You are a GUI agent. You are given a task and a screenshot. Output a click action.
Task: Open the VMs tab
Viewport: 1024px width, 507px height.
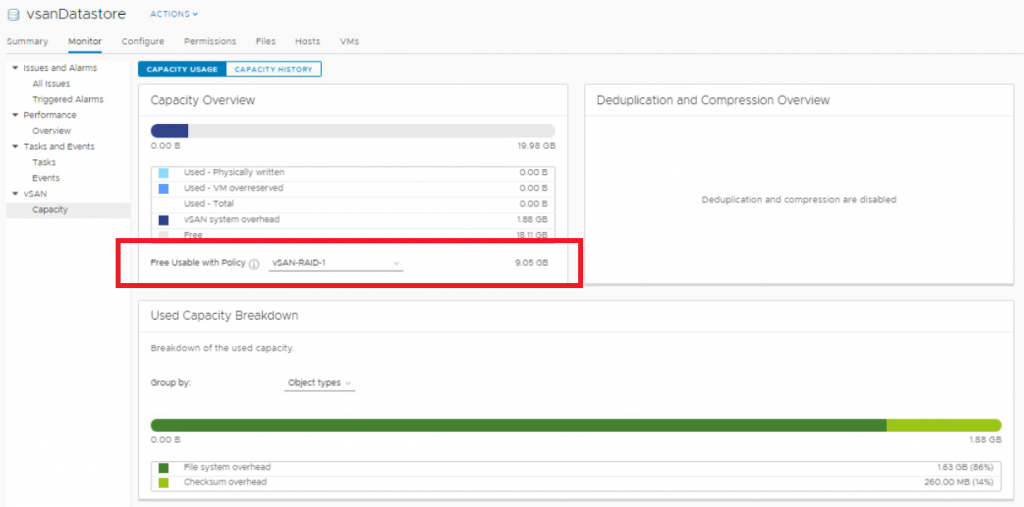[349, 41]
